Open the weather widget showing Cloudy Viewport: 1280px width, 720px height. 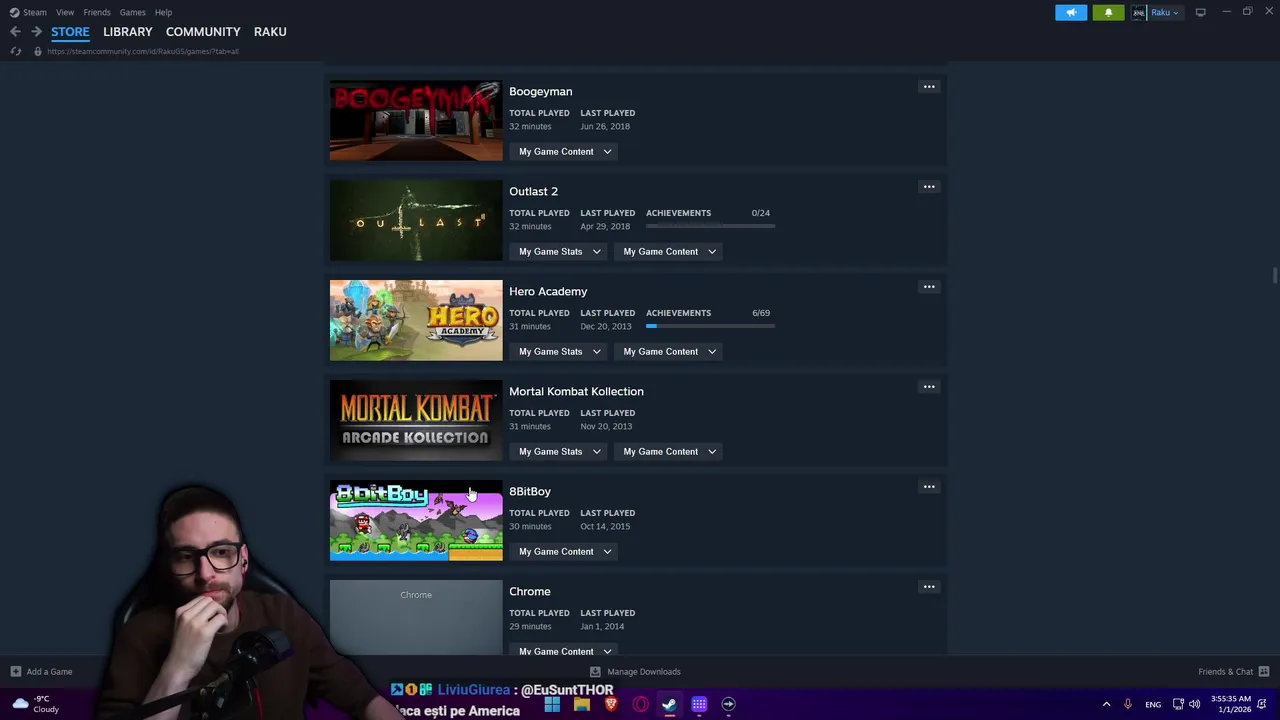click(34, 704)
